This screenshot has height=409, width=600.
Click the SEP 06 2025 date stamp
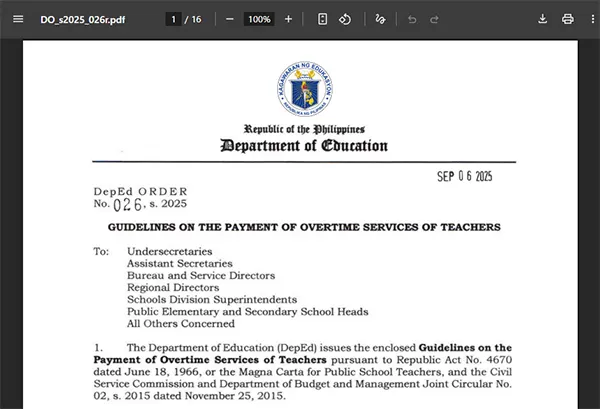(465, 176)
